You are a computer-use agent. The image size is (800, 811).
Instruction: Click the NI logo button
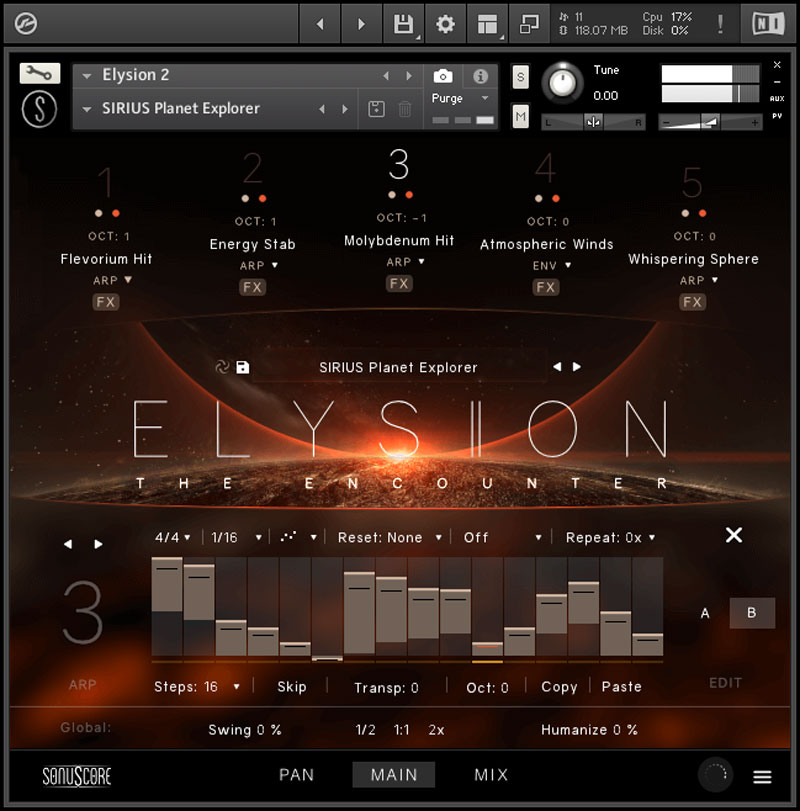click(768, 24)
